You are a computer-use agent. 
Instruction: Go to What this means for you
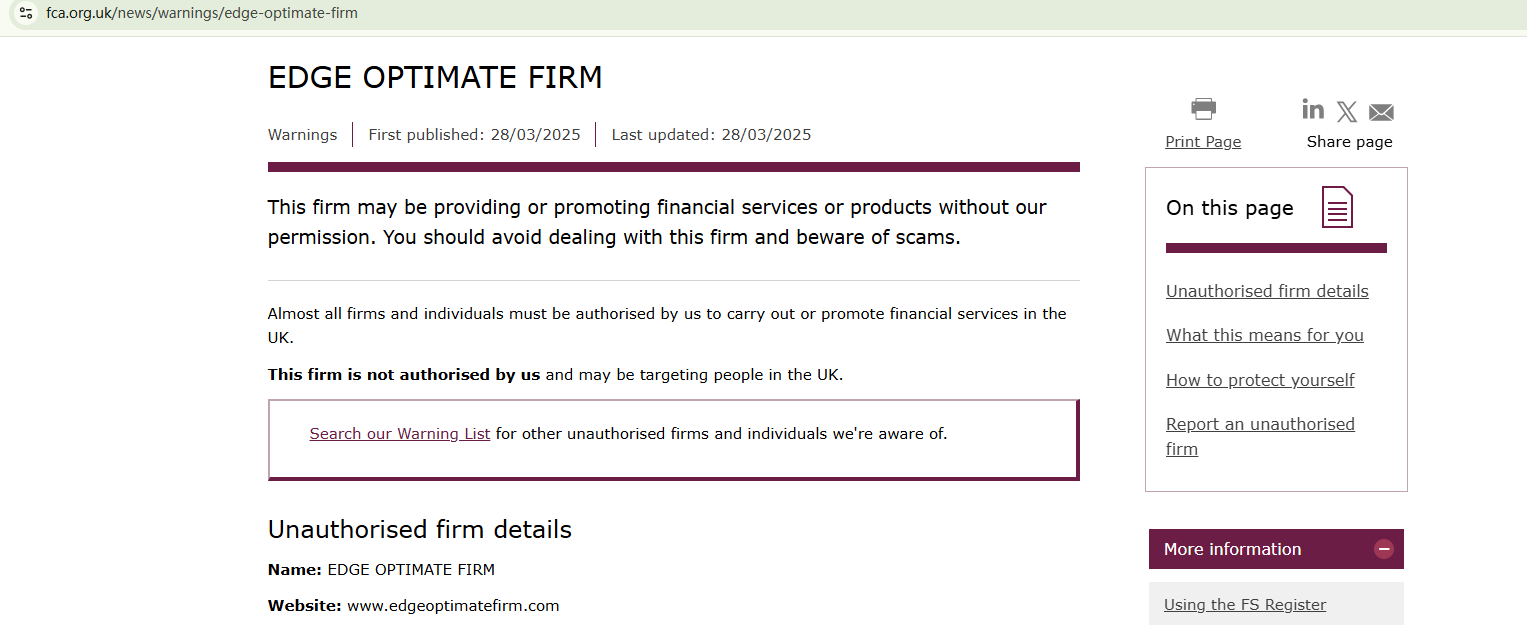tap(1264, 335)
